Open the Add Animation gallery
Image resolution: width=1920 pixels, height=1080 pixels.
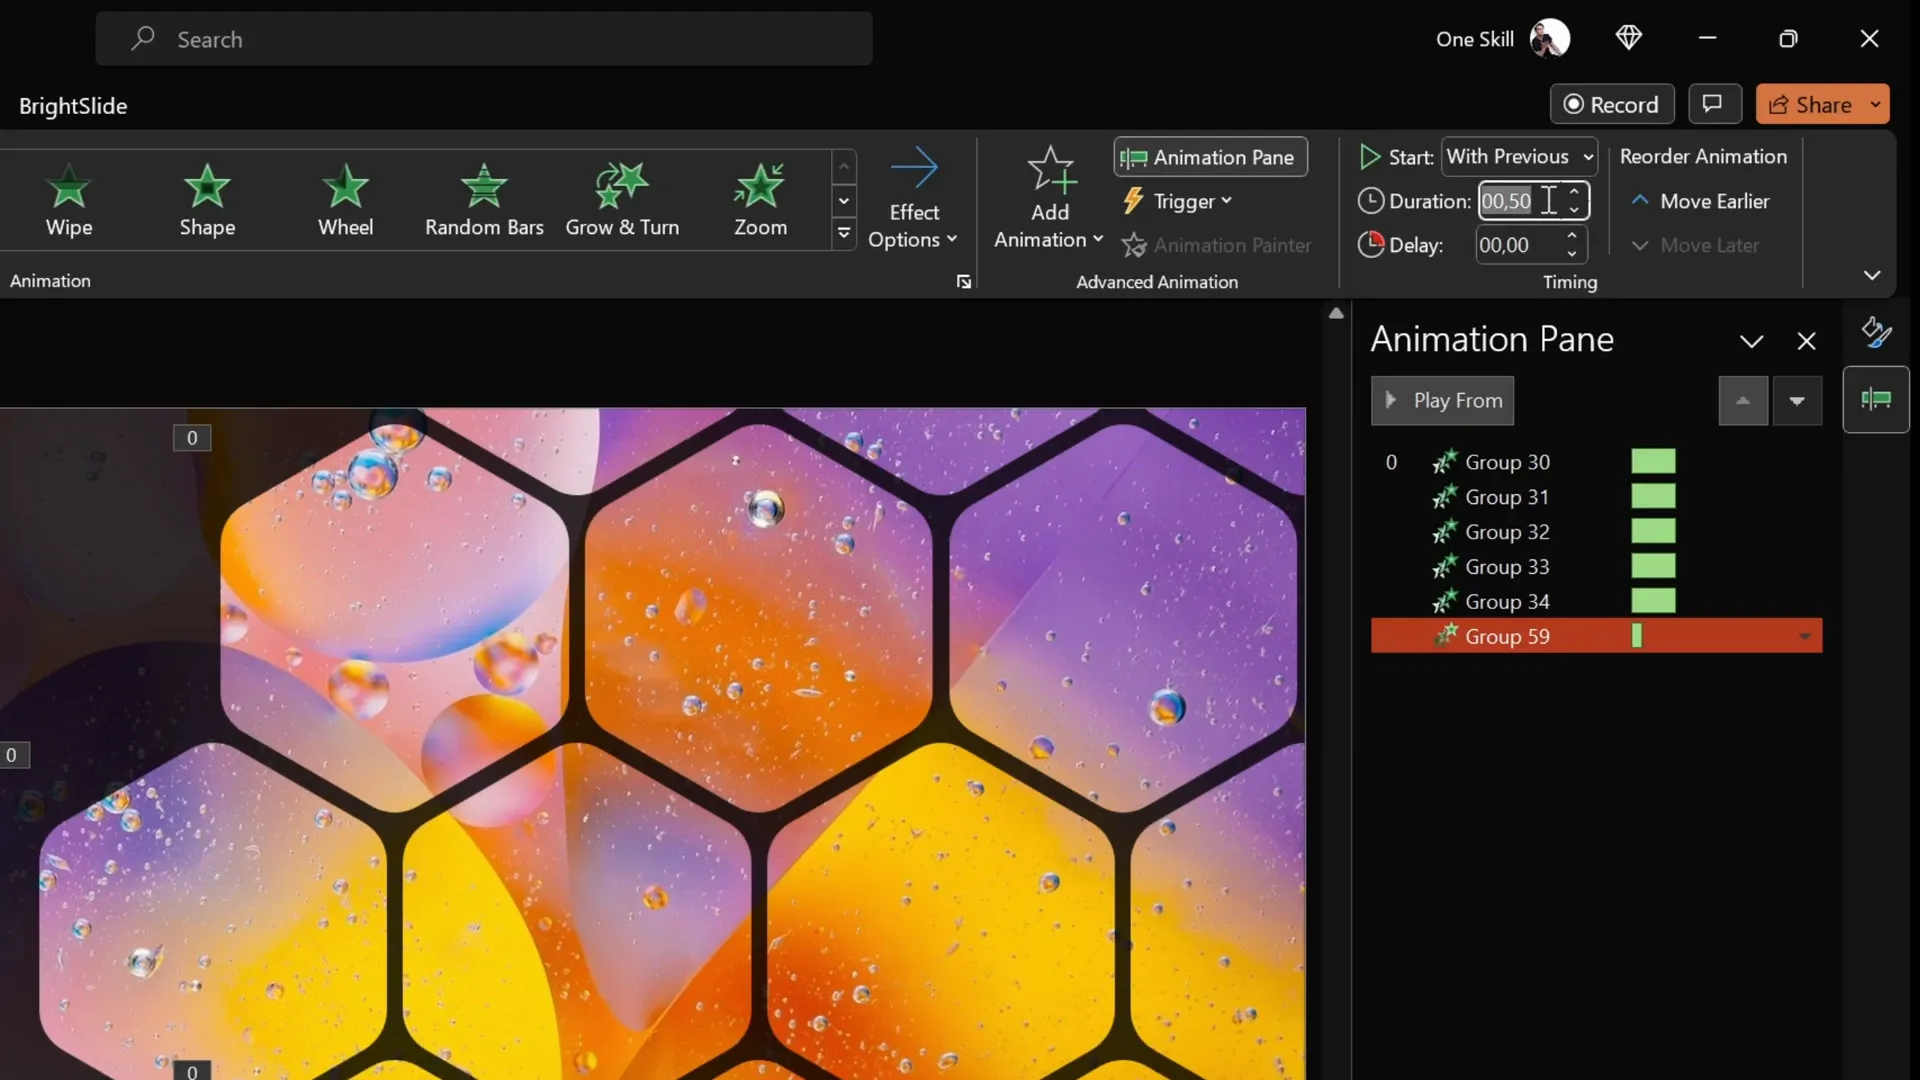(1049, 199)
